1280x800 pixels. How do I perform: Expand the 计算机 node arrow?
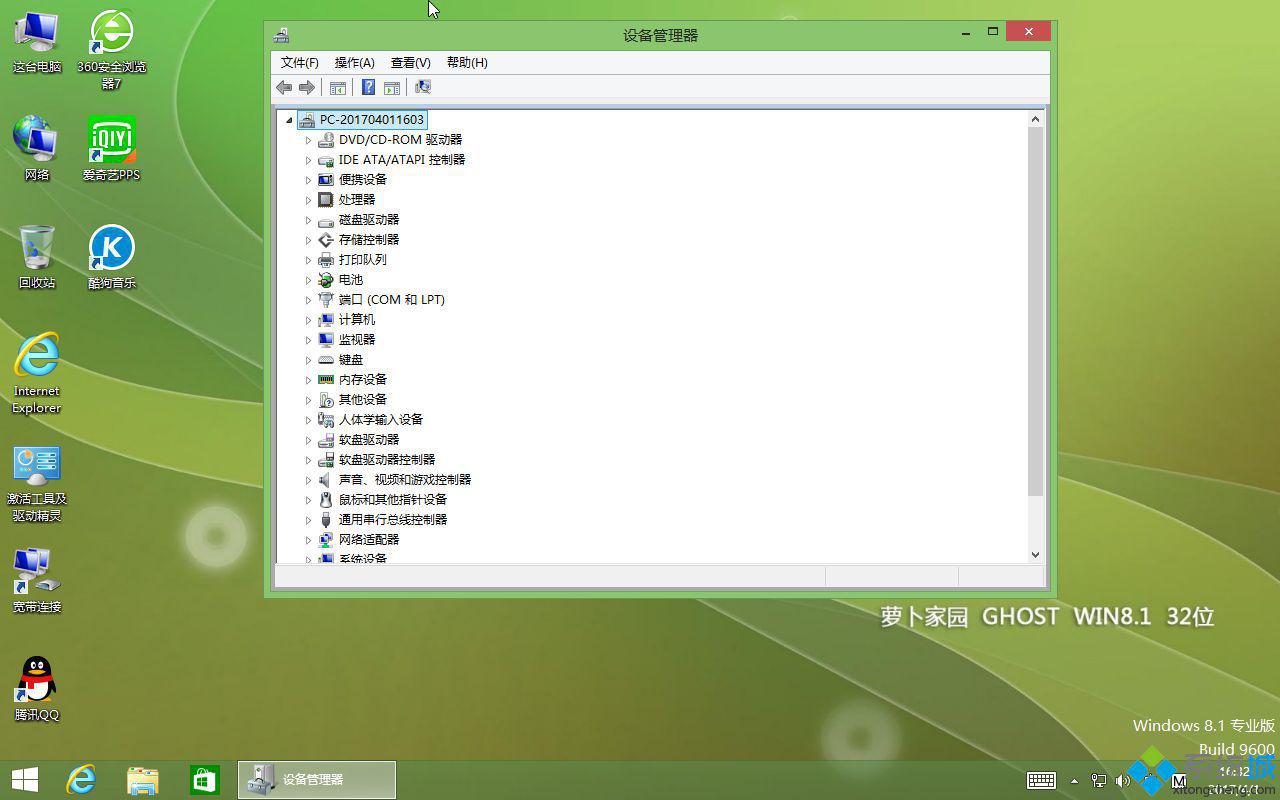(x=308, y=320)
